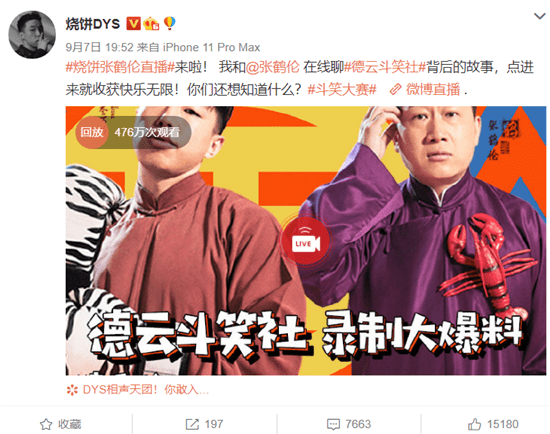The image size is (550, 434).
Task: Click the 9月7日 19:52 post timestamp
Action: click(x=100, y=47)
